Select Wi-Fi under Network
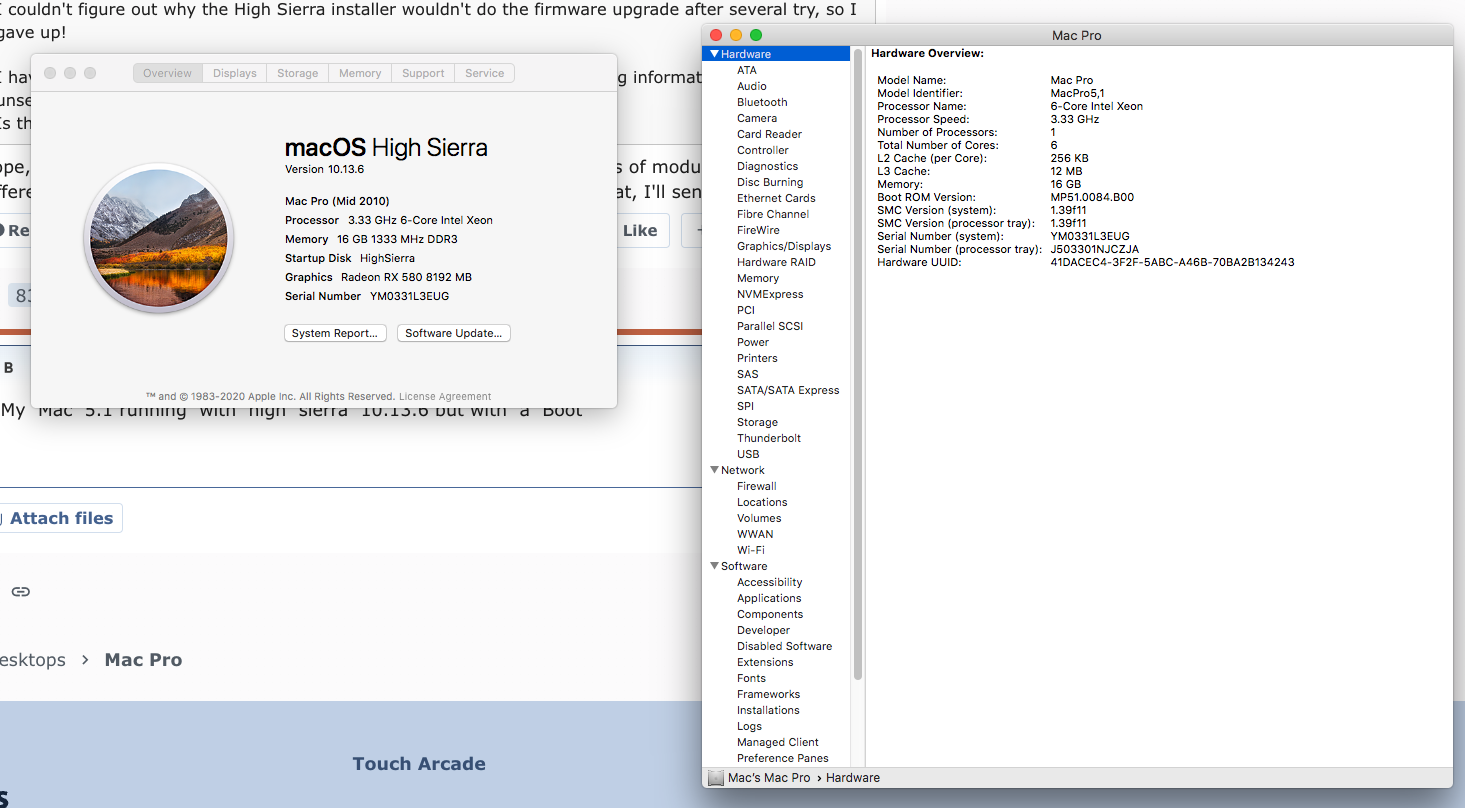This screenshot has height=808, width=1465. click(x=751, y=550)
